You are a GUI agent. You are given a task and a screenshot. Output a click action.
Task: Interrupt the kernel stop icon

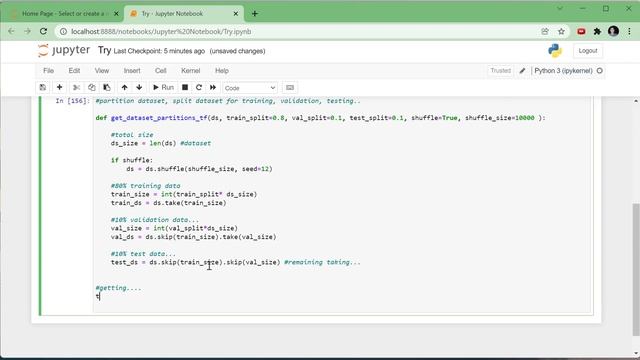tap(185, 88)
